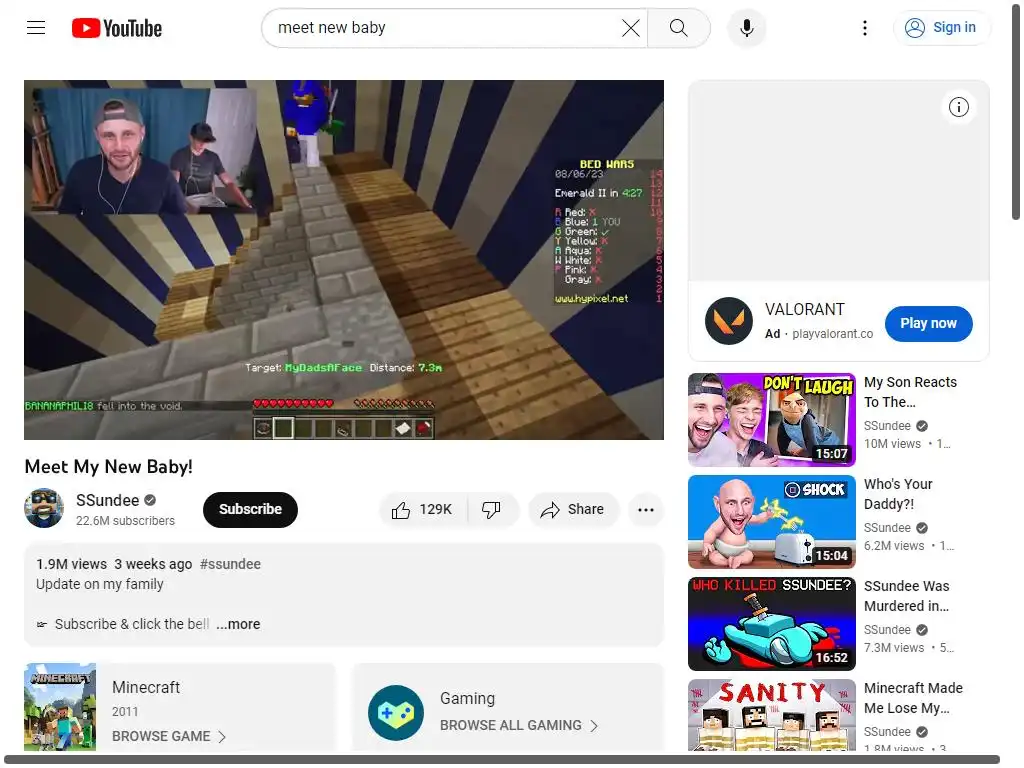Viewport: 1024px width, 768px height.
Task: Open more actions ellipsis under video
Action: point(645,510)
